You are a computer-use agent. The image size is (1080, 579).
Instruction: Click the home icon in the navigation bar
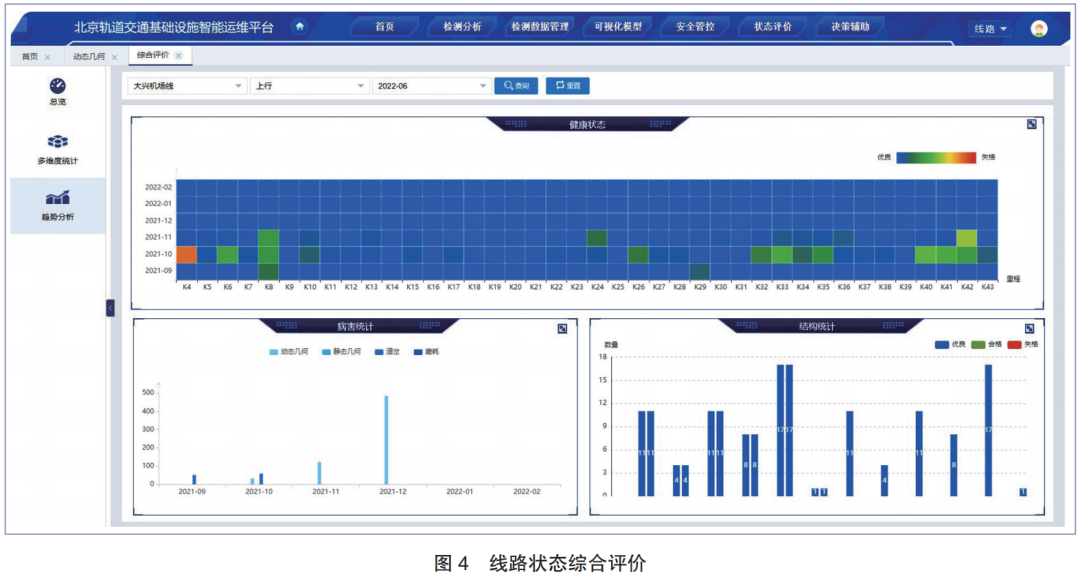300,27
